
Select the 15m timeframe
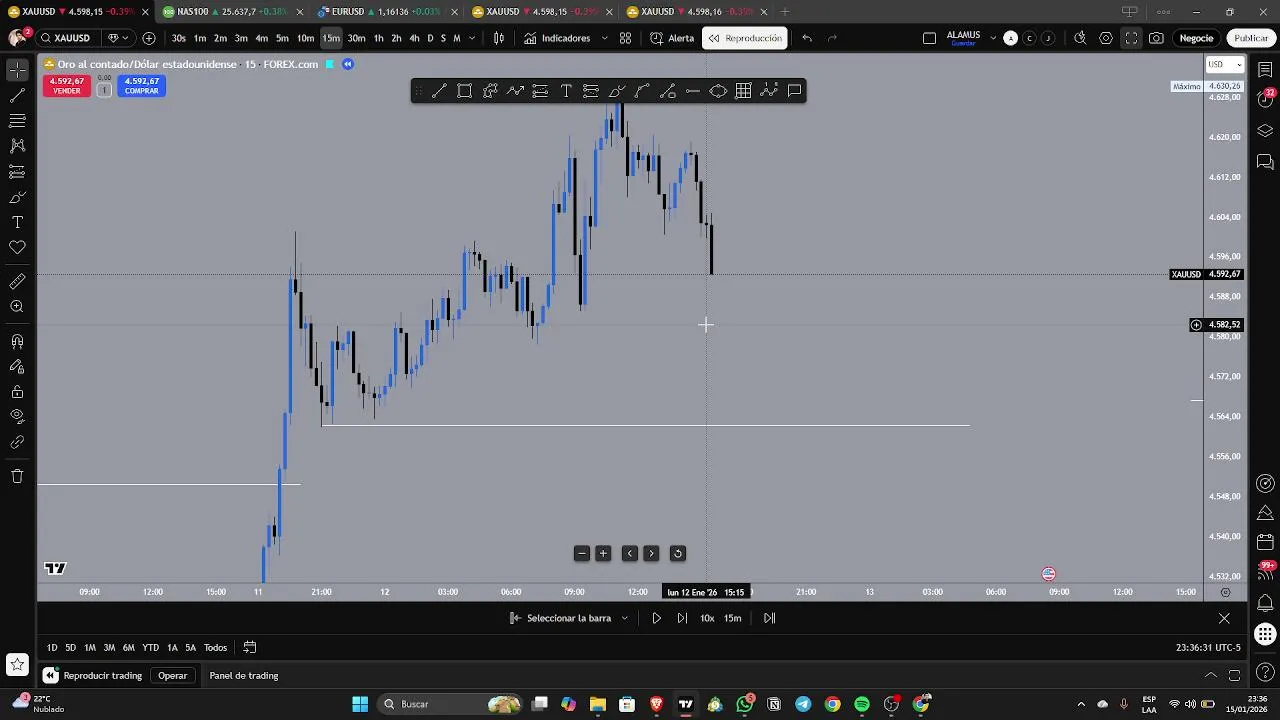331,38
